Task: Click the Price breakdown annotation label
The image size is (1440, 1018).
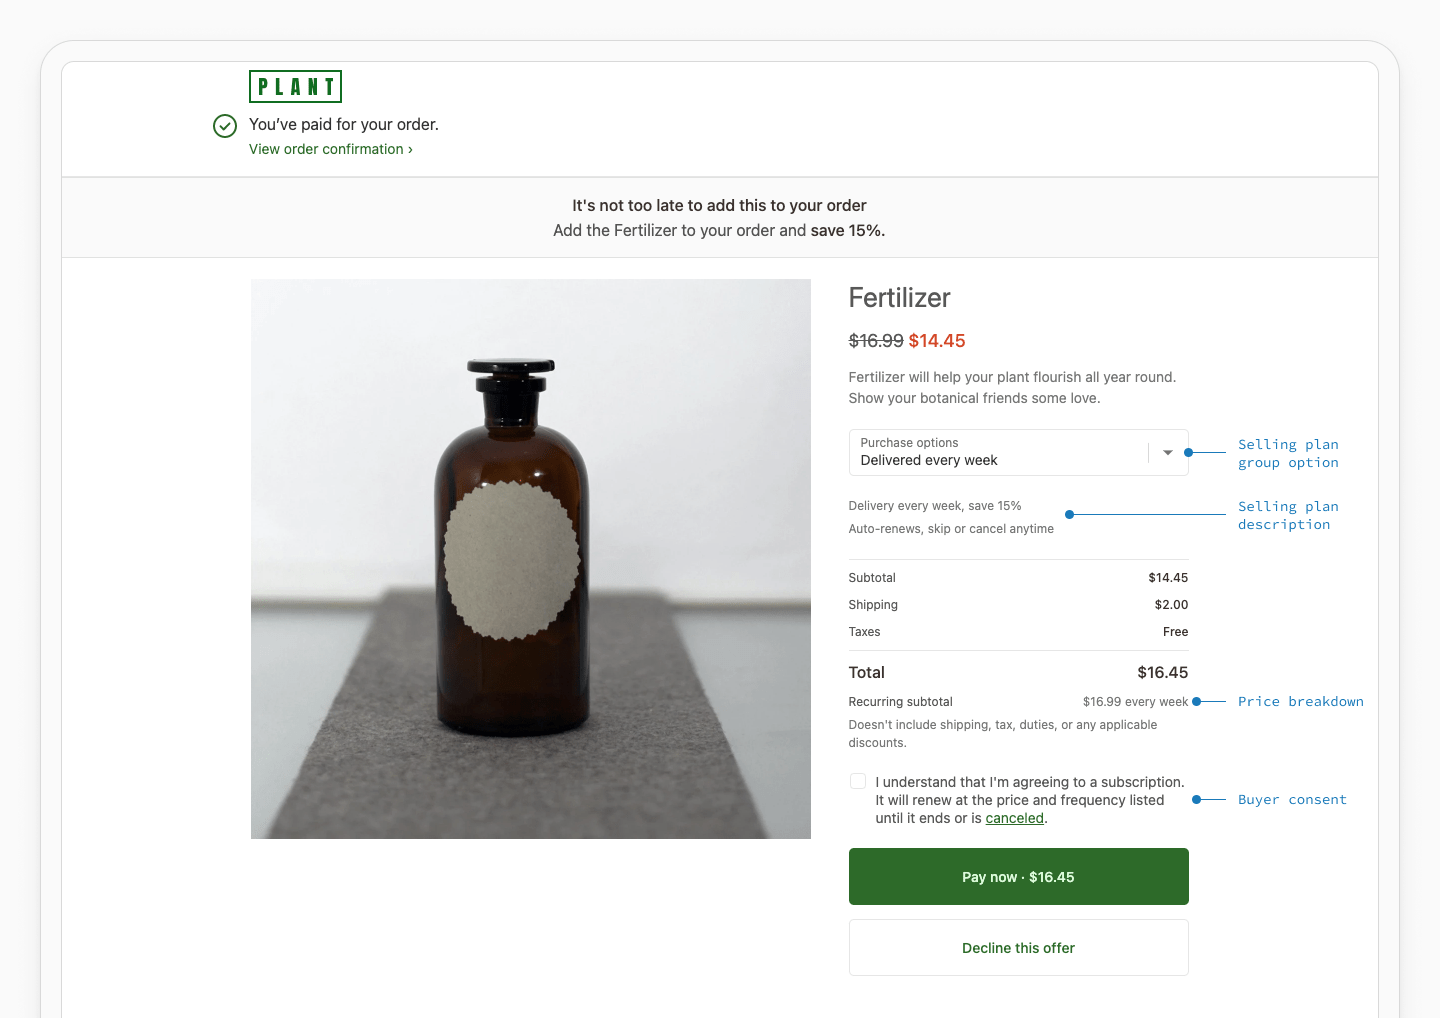Action: (1301, 701)
